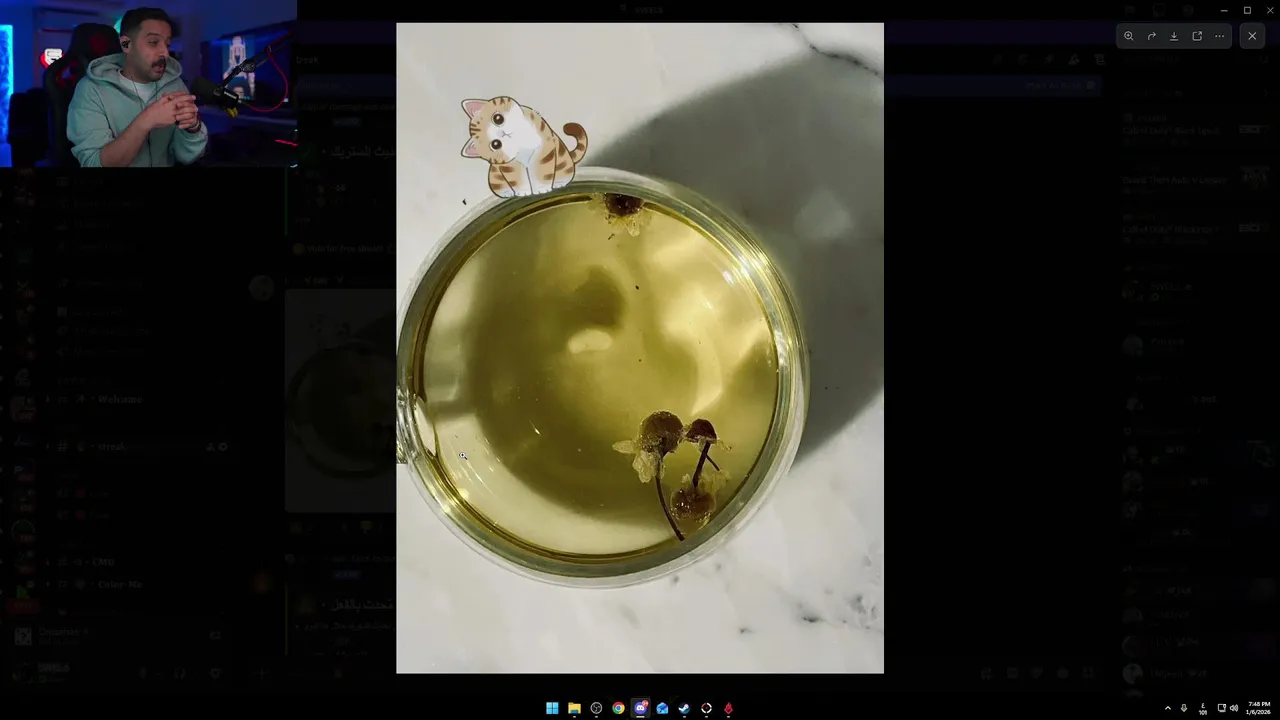The height and width of the screenshot is (720, 1280).
Task: Minimize the Discord window
Action: (x=1223, y=10)
